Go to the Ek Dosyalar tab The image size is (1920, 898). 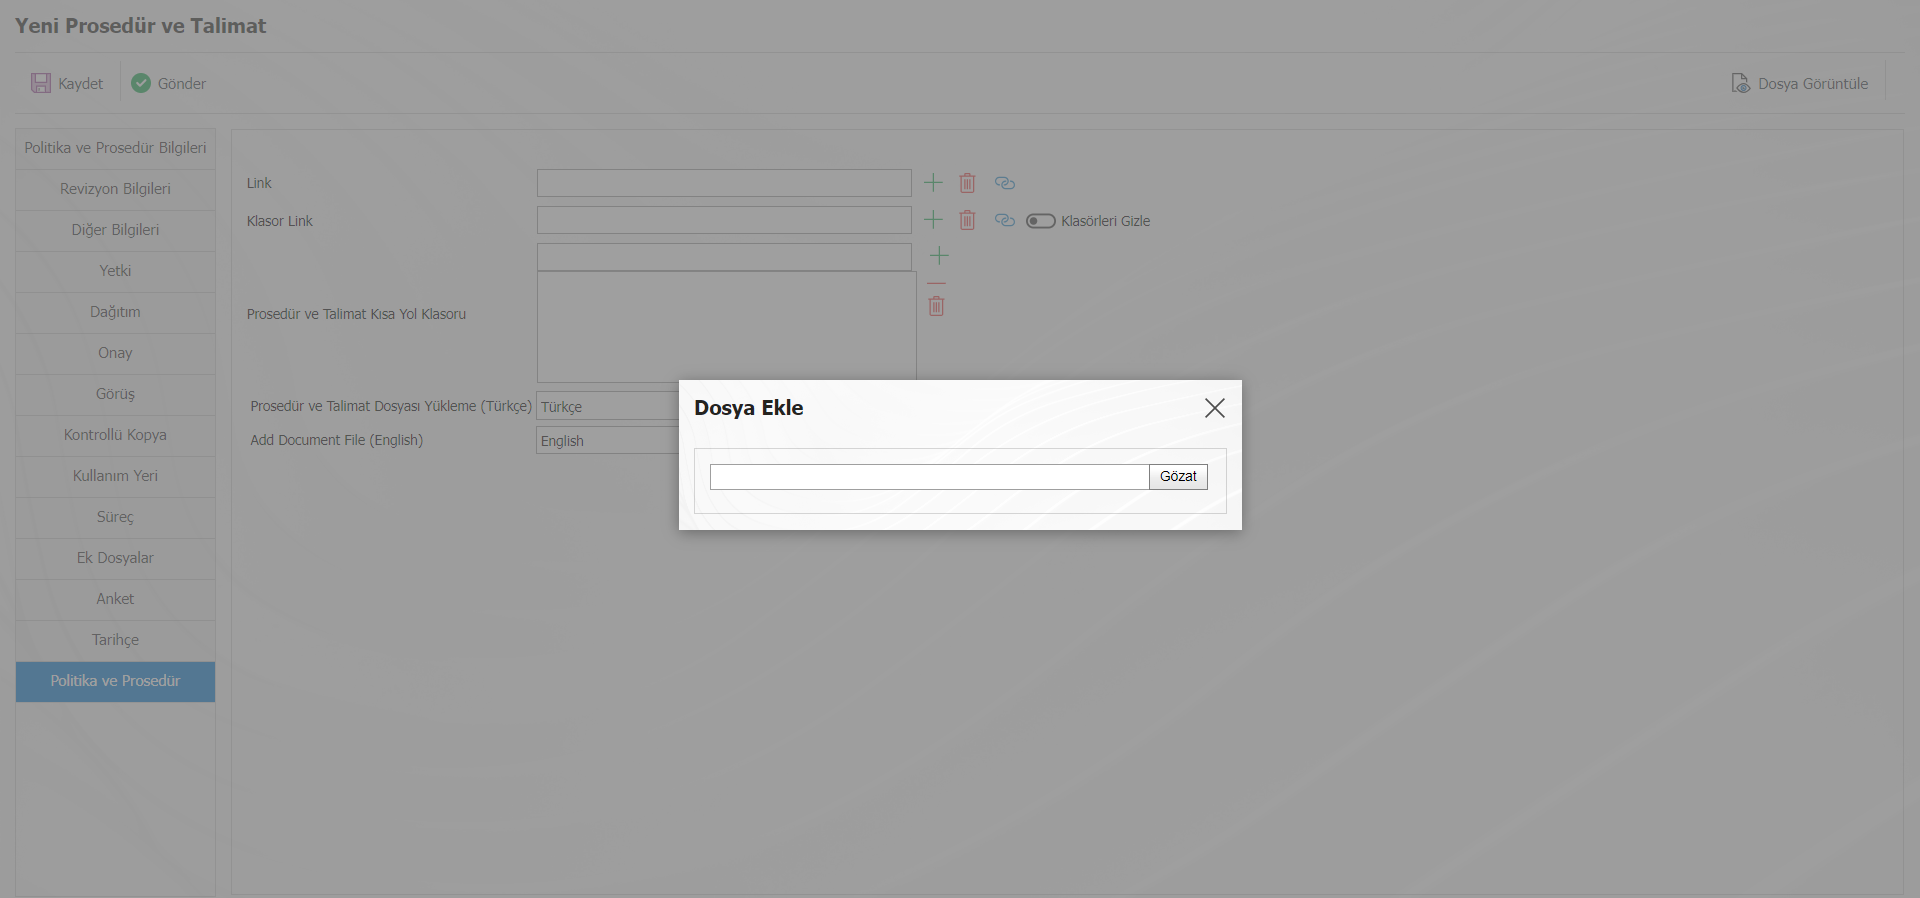[x=115, y=558]
